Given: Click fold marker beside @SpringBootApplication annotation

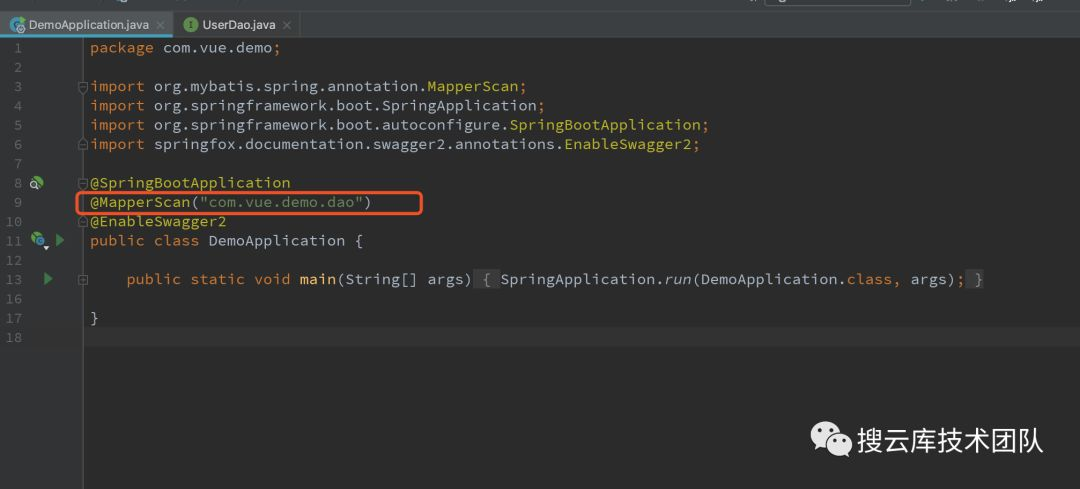Looking at the screenshot, I should point(84,183).
